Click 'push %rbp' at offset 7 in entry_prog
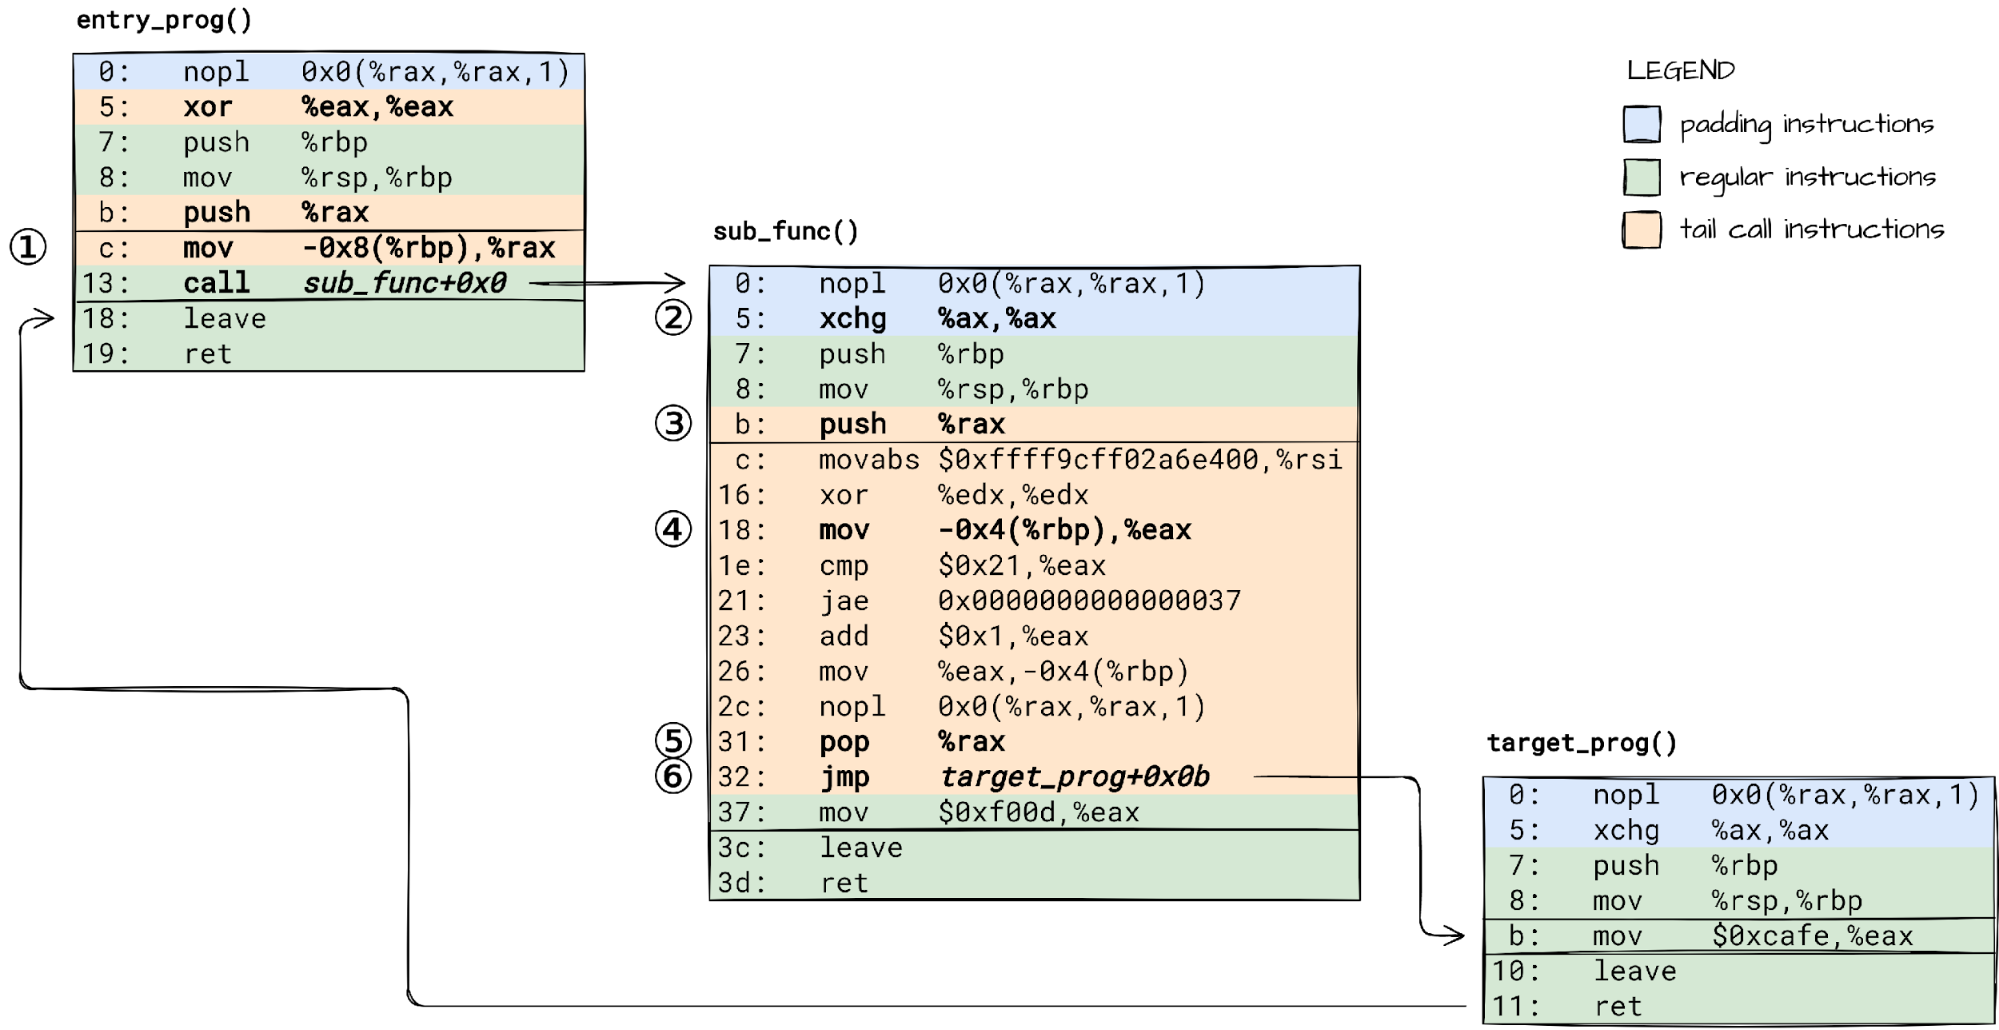 click(329, 142)
